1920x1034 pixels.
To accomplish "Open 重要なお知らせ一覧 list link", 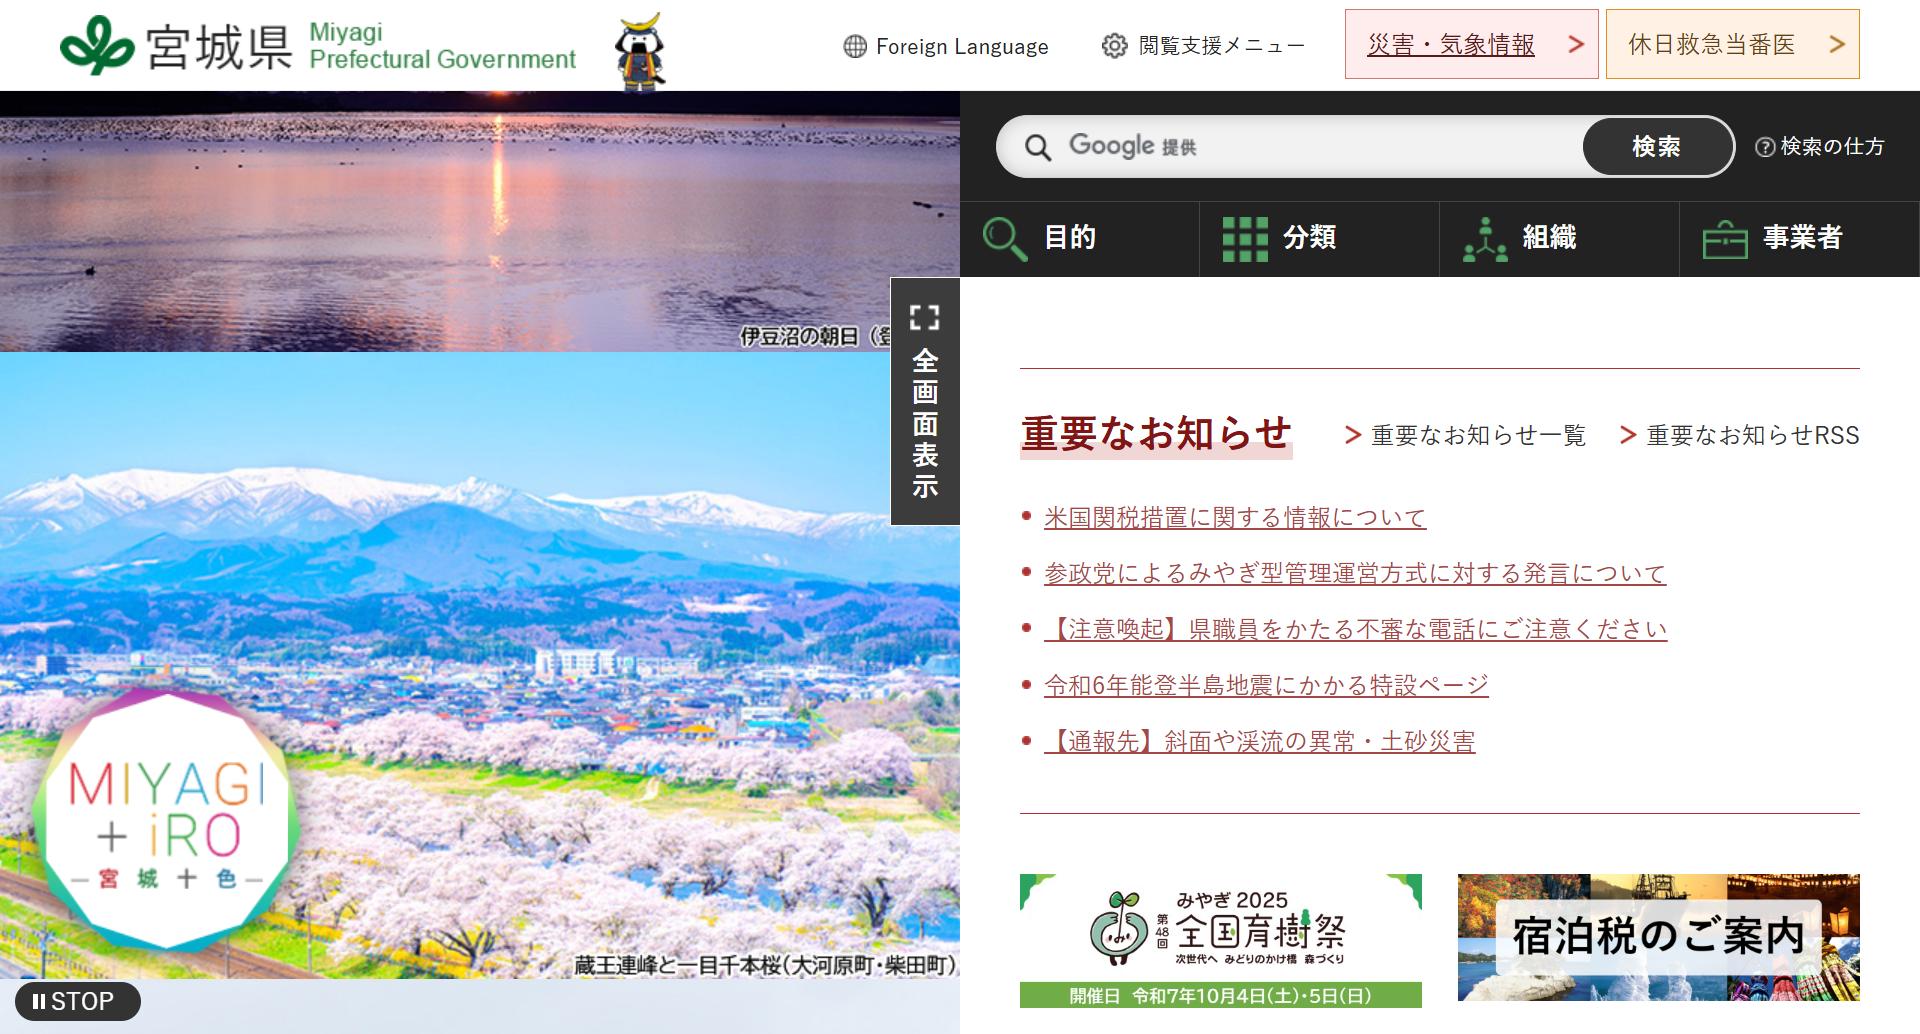I will (1477, 436).
